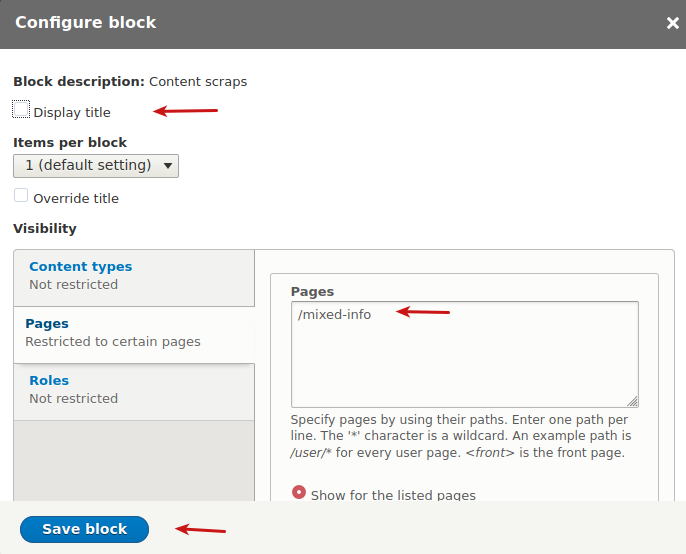686x554 pixels.
Task: Select the Pages visibility tab
Action: click(x=47, y=324)
